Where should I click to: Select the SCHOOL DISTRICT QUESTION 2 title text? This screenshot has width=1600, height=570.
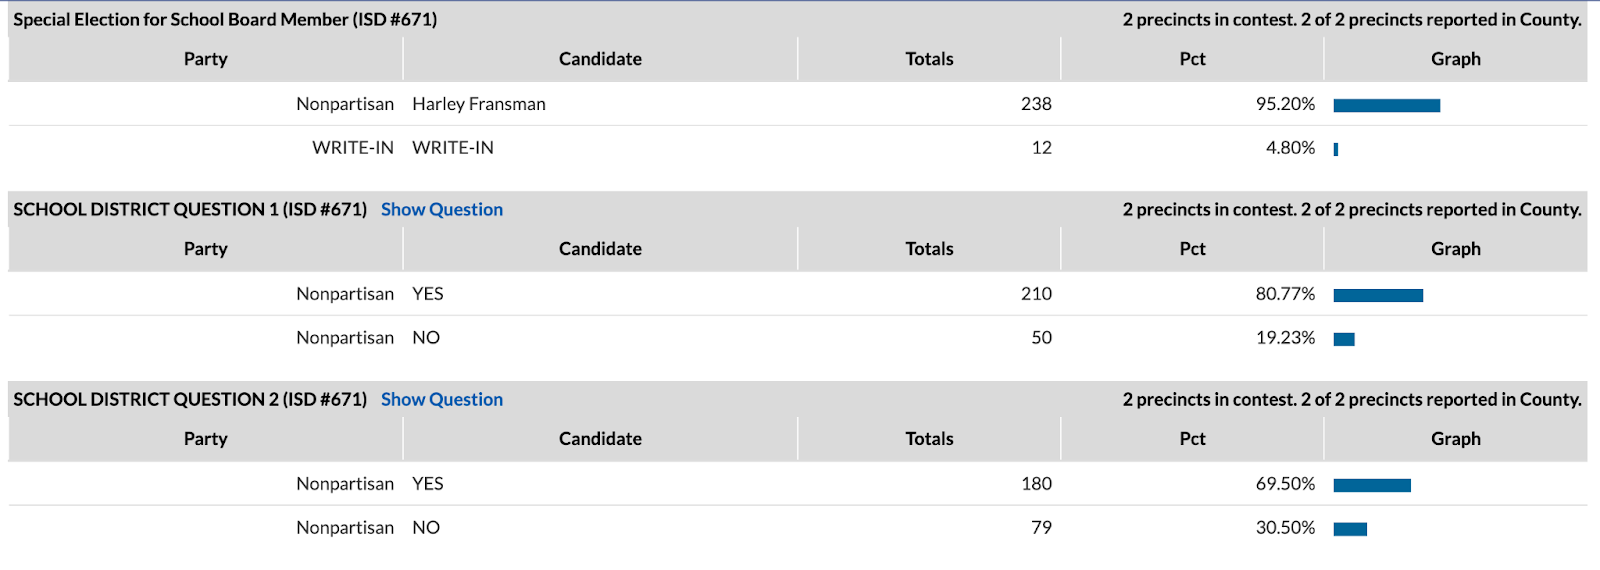[x=190, y=399]
